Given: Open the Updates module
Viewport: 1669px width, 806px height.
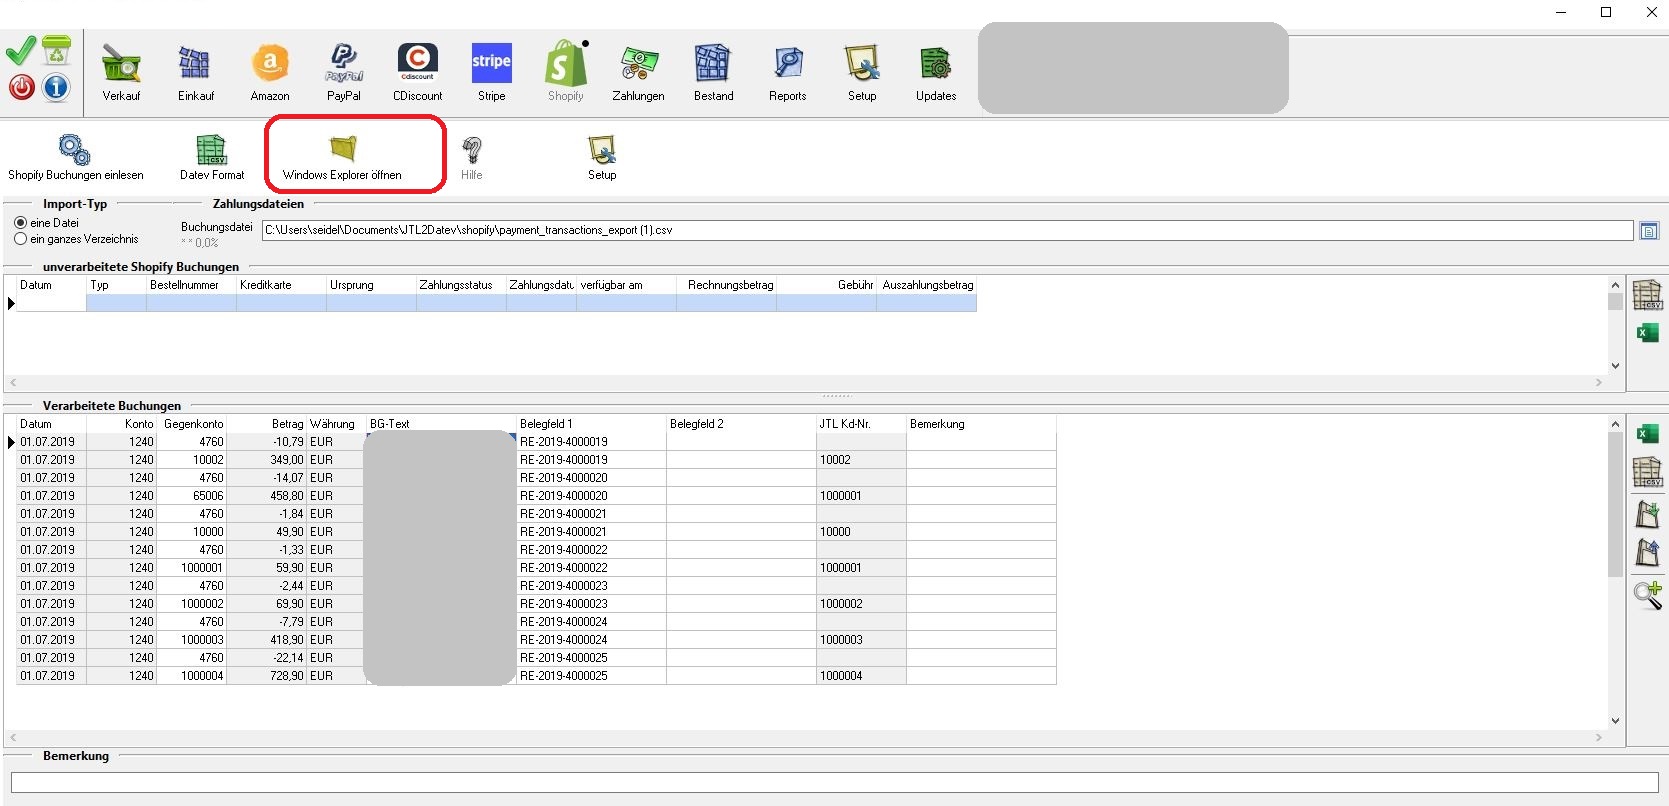Looking at the screenshot, I should point(935,72).
